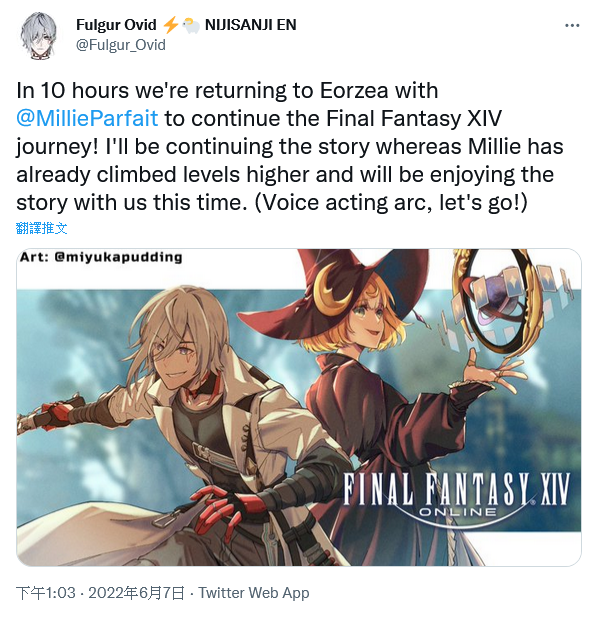This screenshot has height=619, width=598.
Task: Click the sheep emoji beside the name
Action: [x=191, y=25]
